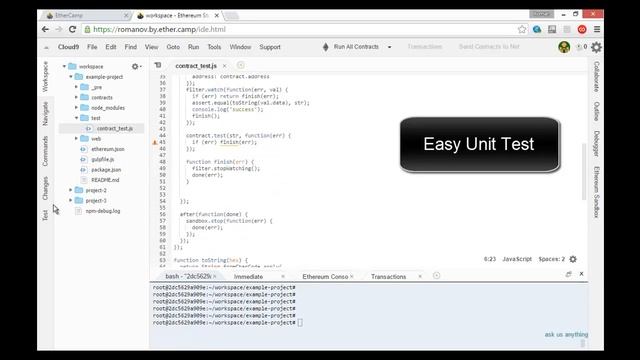Open the Run All Contracts dropdown arrow
Viewport: 640px width, 360px height.
tap(389, 47)
